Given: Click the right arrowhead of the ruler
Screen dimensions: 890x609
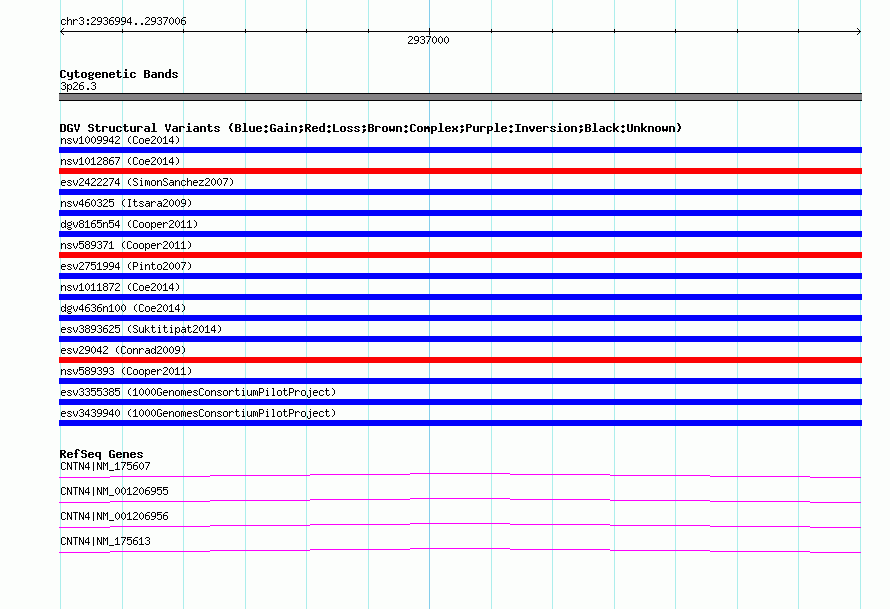Looking at the screenshot, I should click(859, 32).
